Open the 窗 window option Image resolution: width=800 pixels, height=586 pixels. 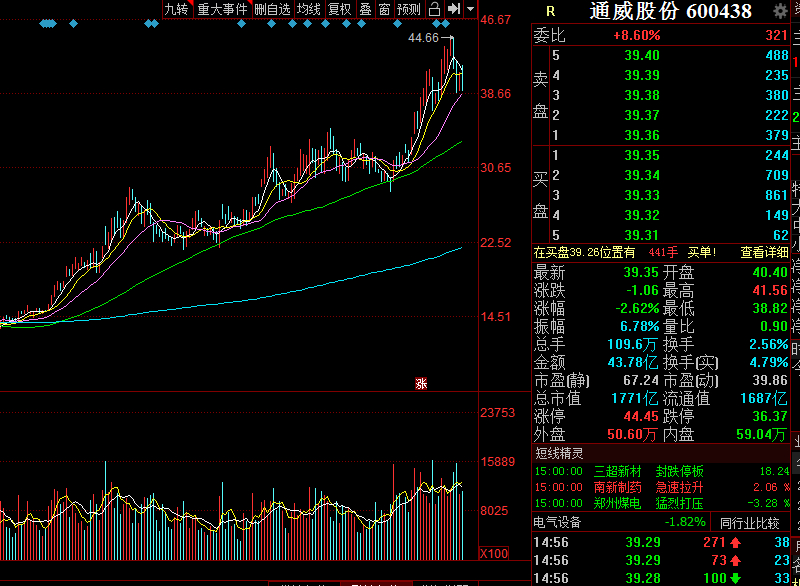tap(384, 9)
